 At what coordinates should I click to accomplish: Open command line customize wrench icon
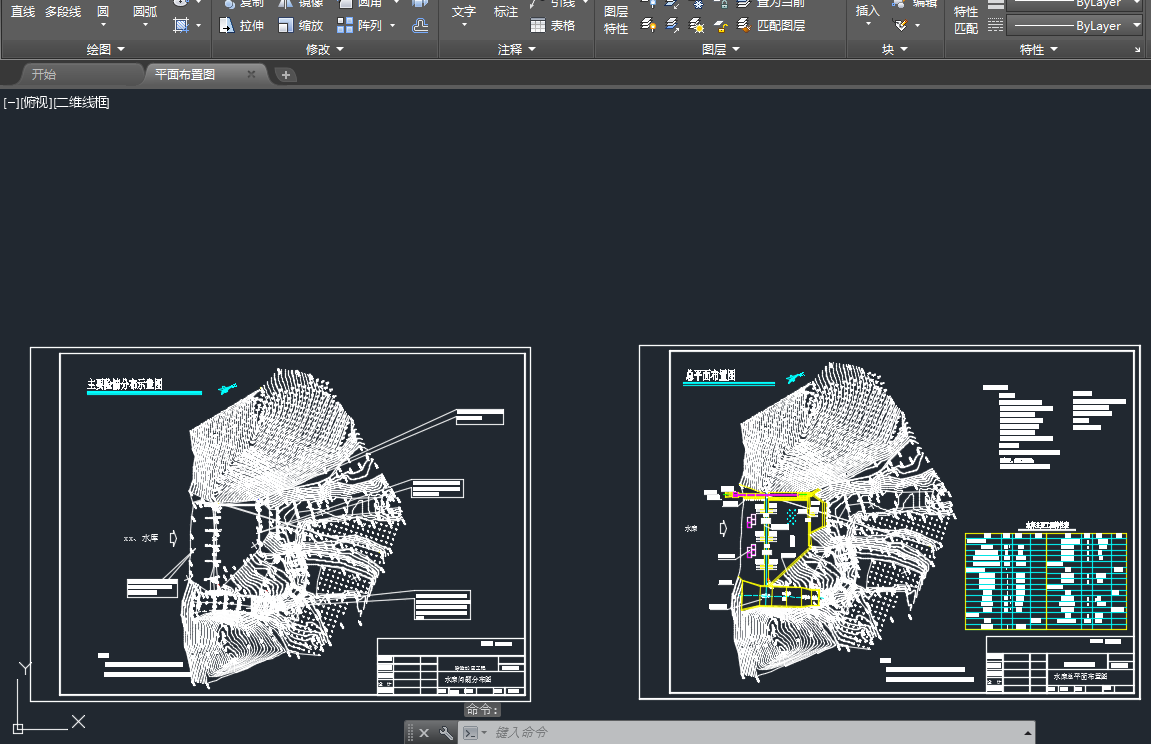(446, 733)
